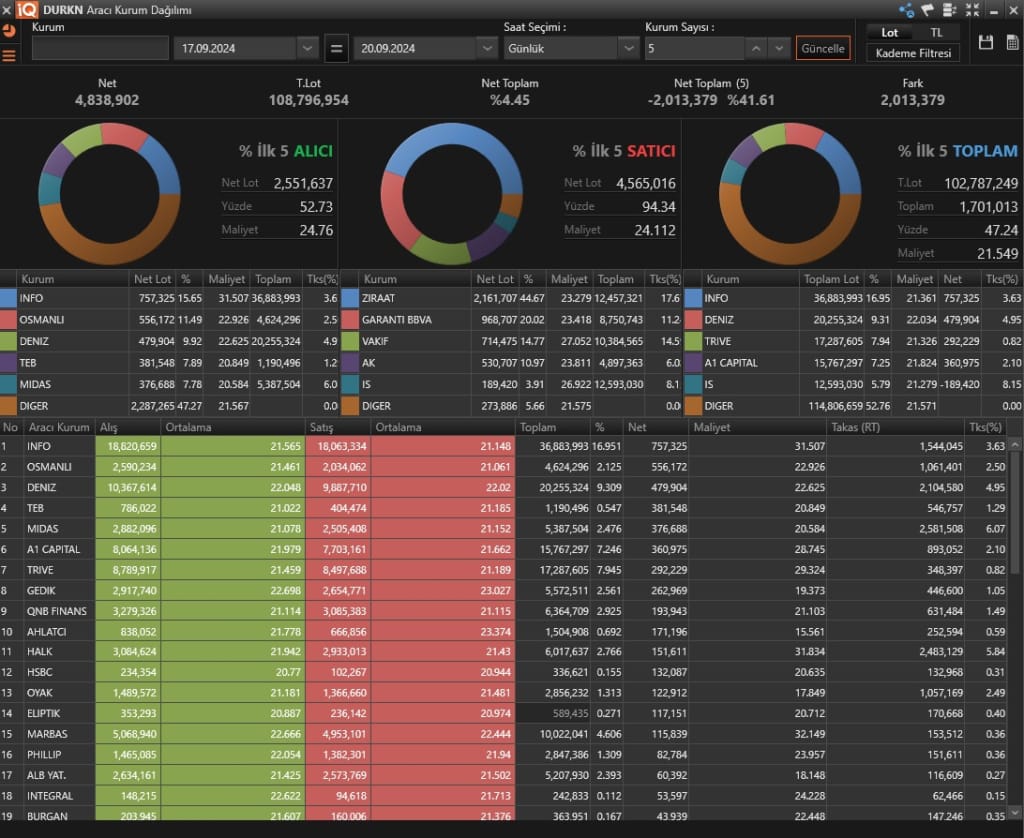
Task: Click the equals sign date-sync button
Action: (336, 48)
